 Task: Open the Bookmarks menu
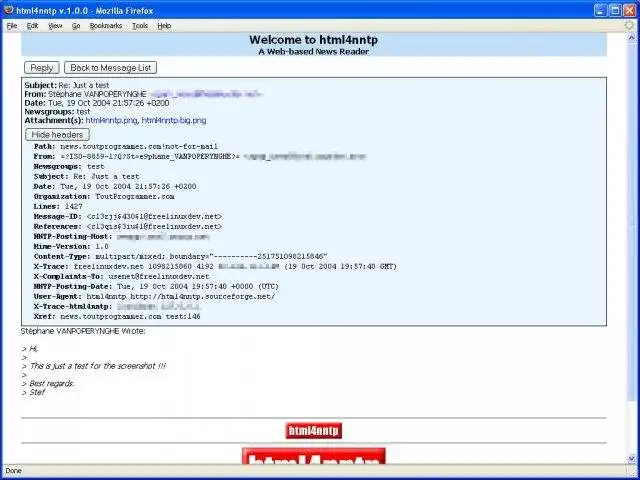(x=105, y=25)
